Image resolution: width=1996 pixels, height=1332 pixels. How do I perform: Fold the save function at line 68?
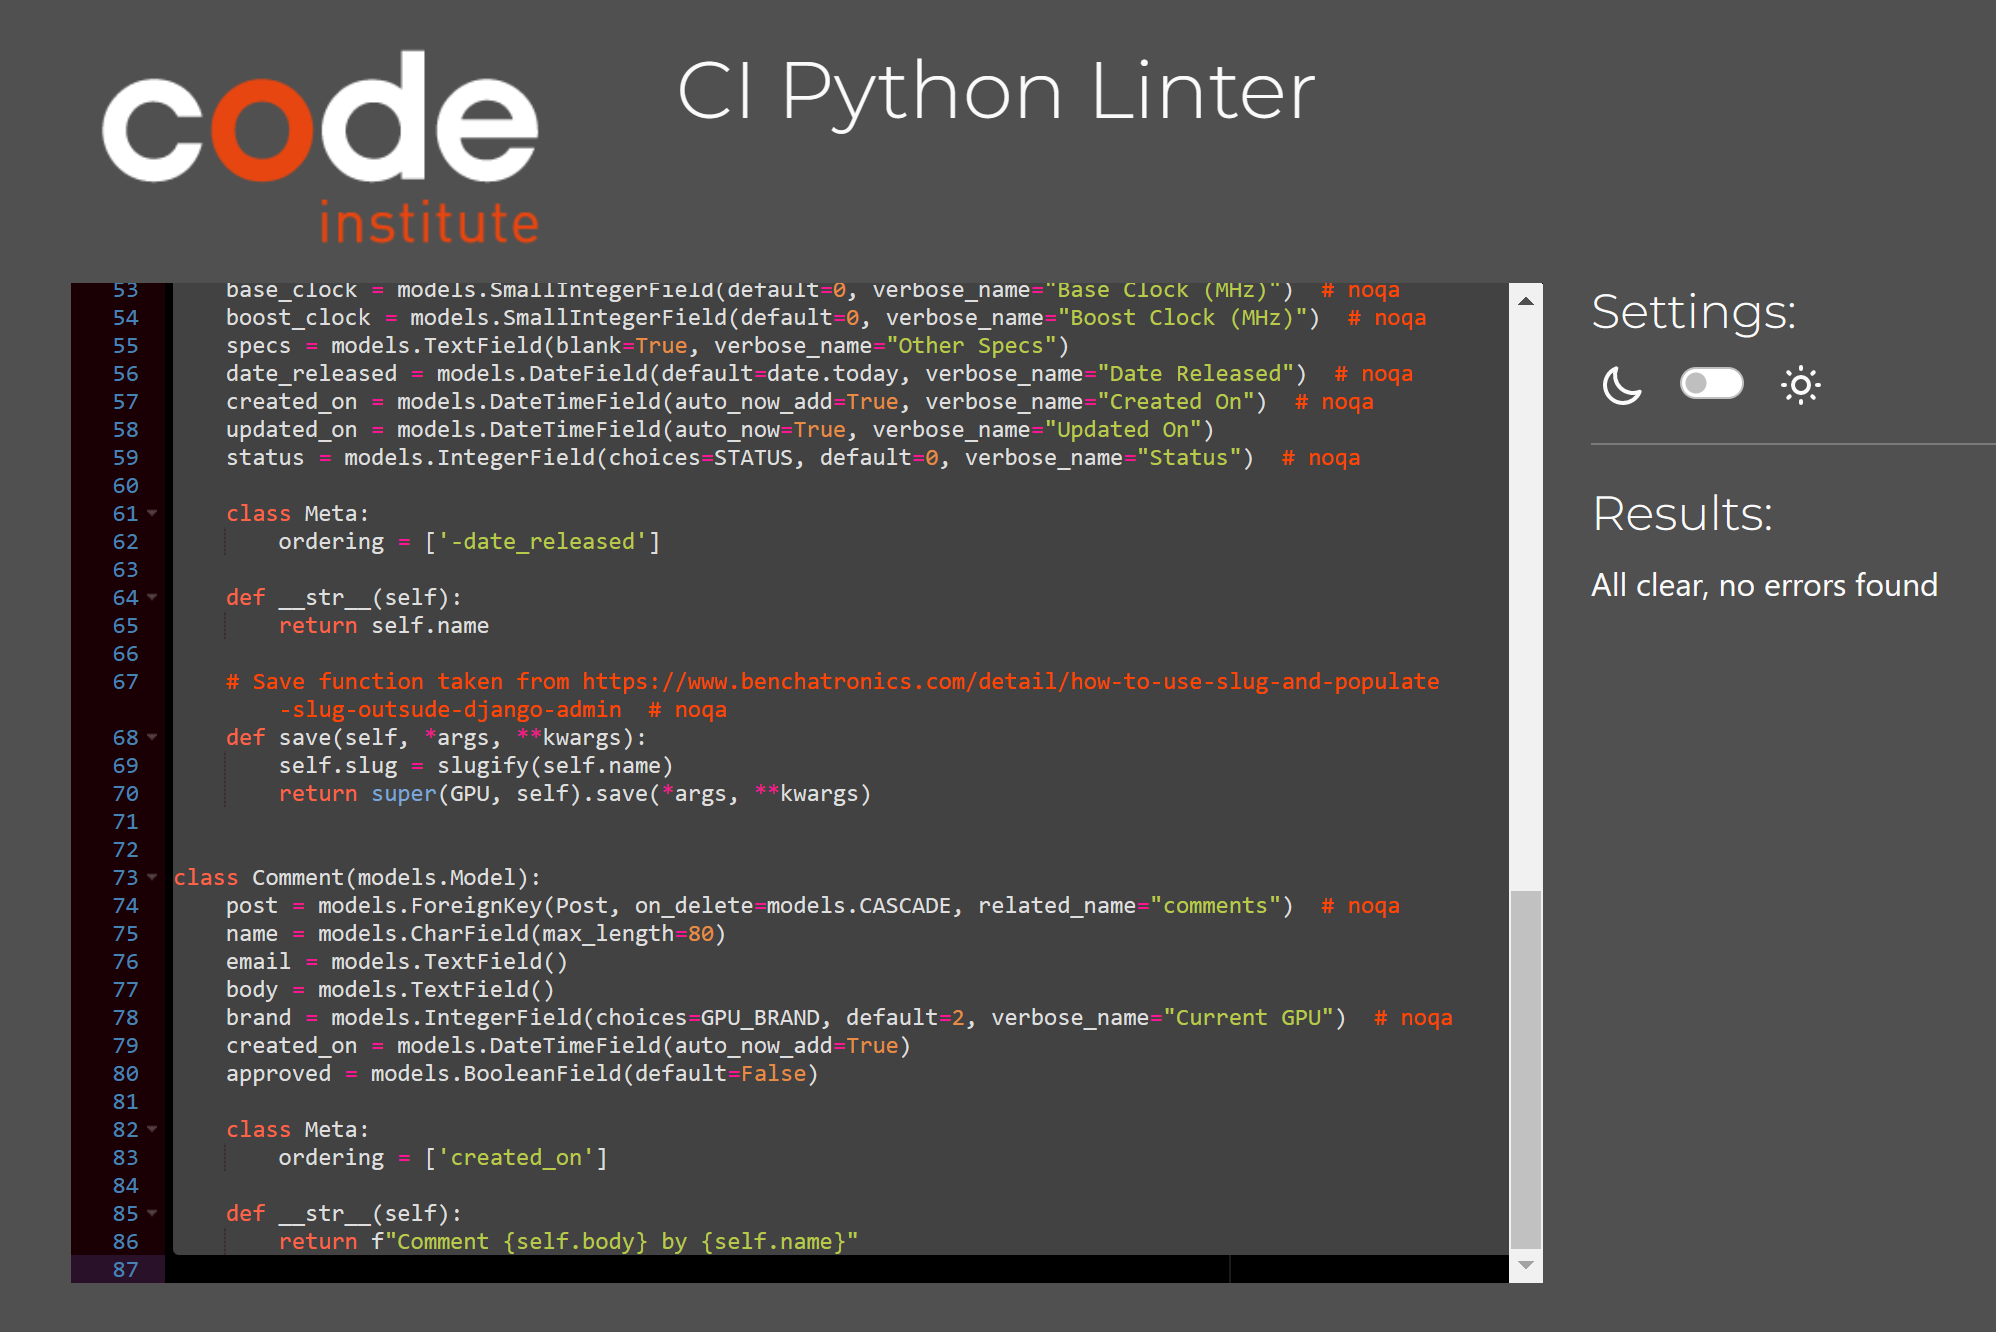click(152, 737)
